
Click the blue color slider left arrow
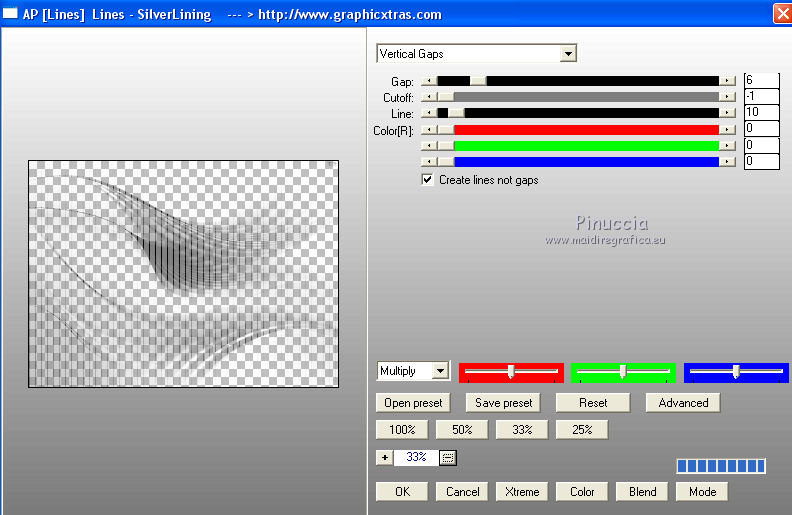pyautogui.click(x=429, y=162)
